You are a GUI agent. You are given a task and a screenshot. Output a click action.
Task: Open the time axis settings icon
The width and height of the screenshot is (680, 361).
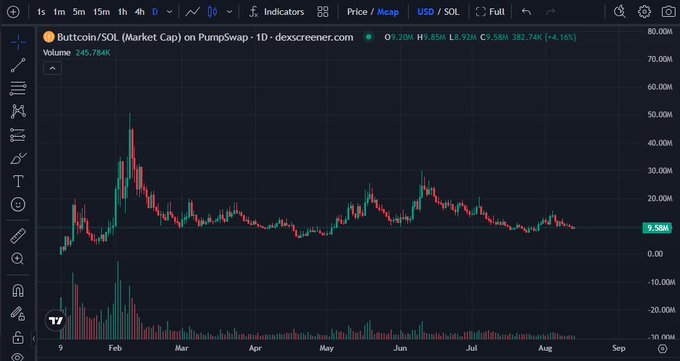[662, 348]
